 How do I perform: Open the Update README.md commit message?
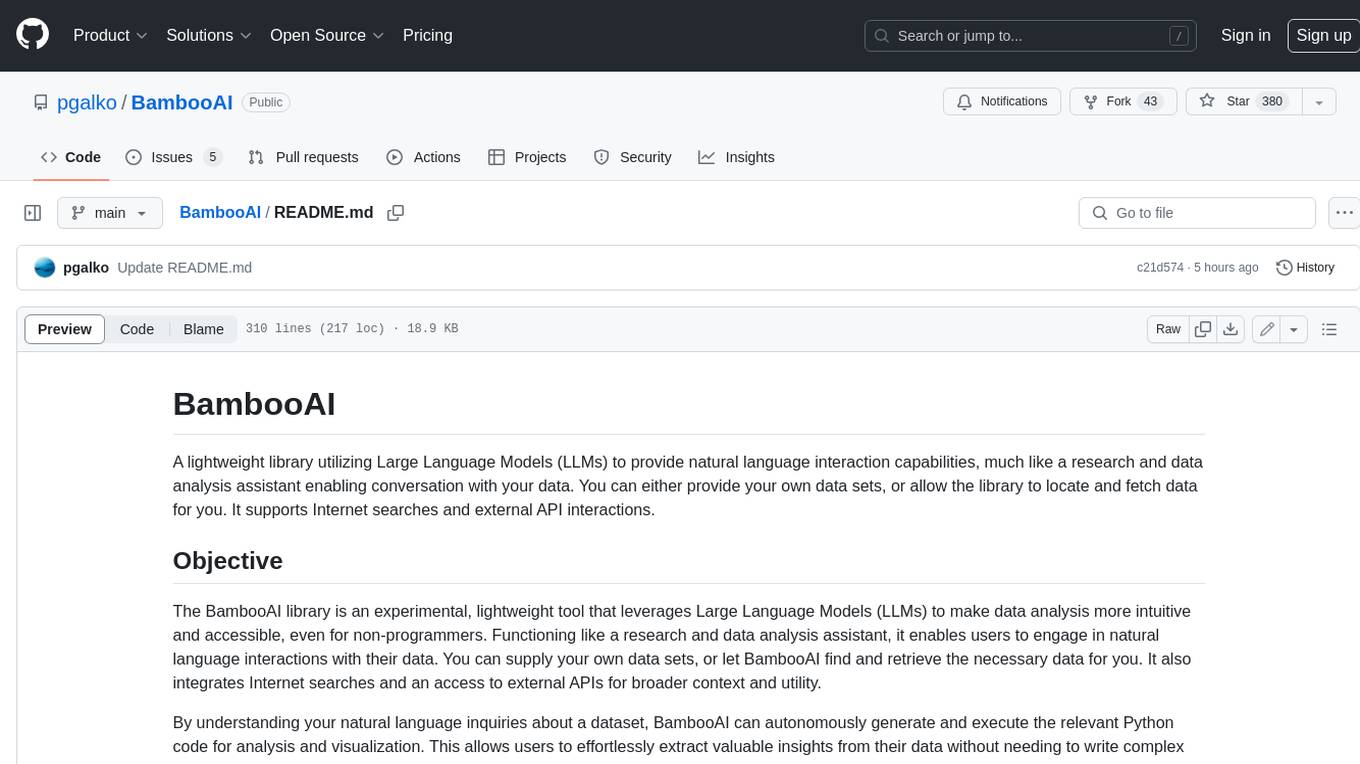click(x=184, y=267)
